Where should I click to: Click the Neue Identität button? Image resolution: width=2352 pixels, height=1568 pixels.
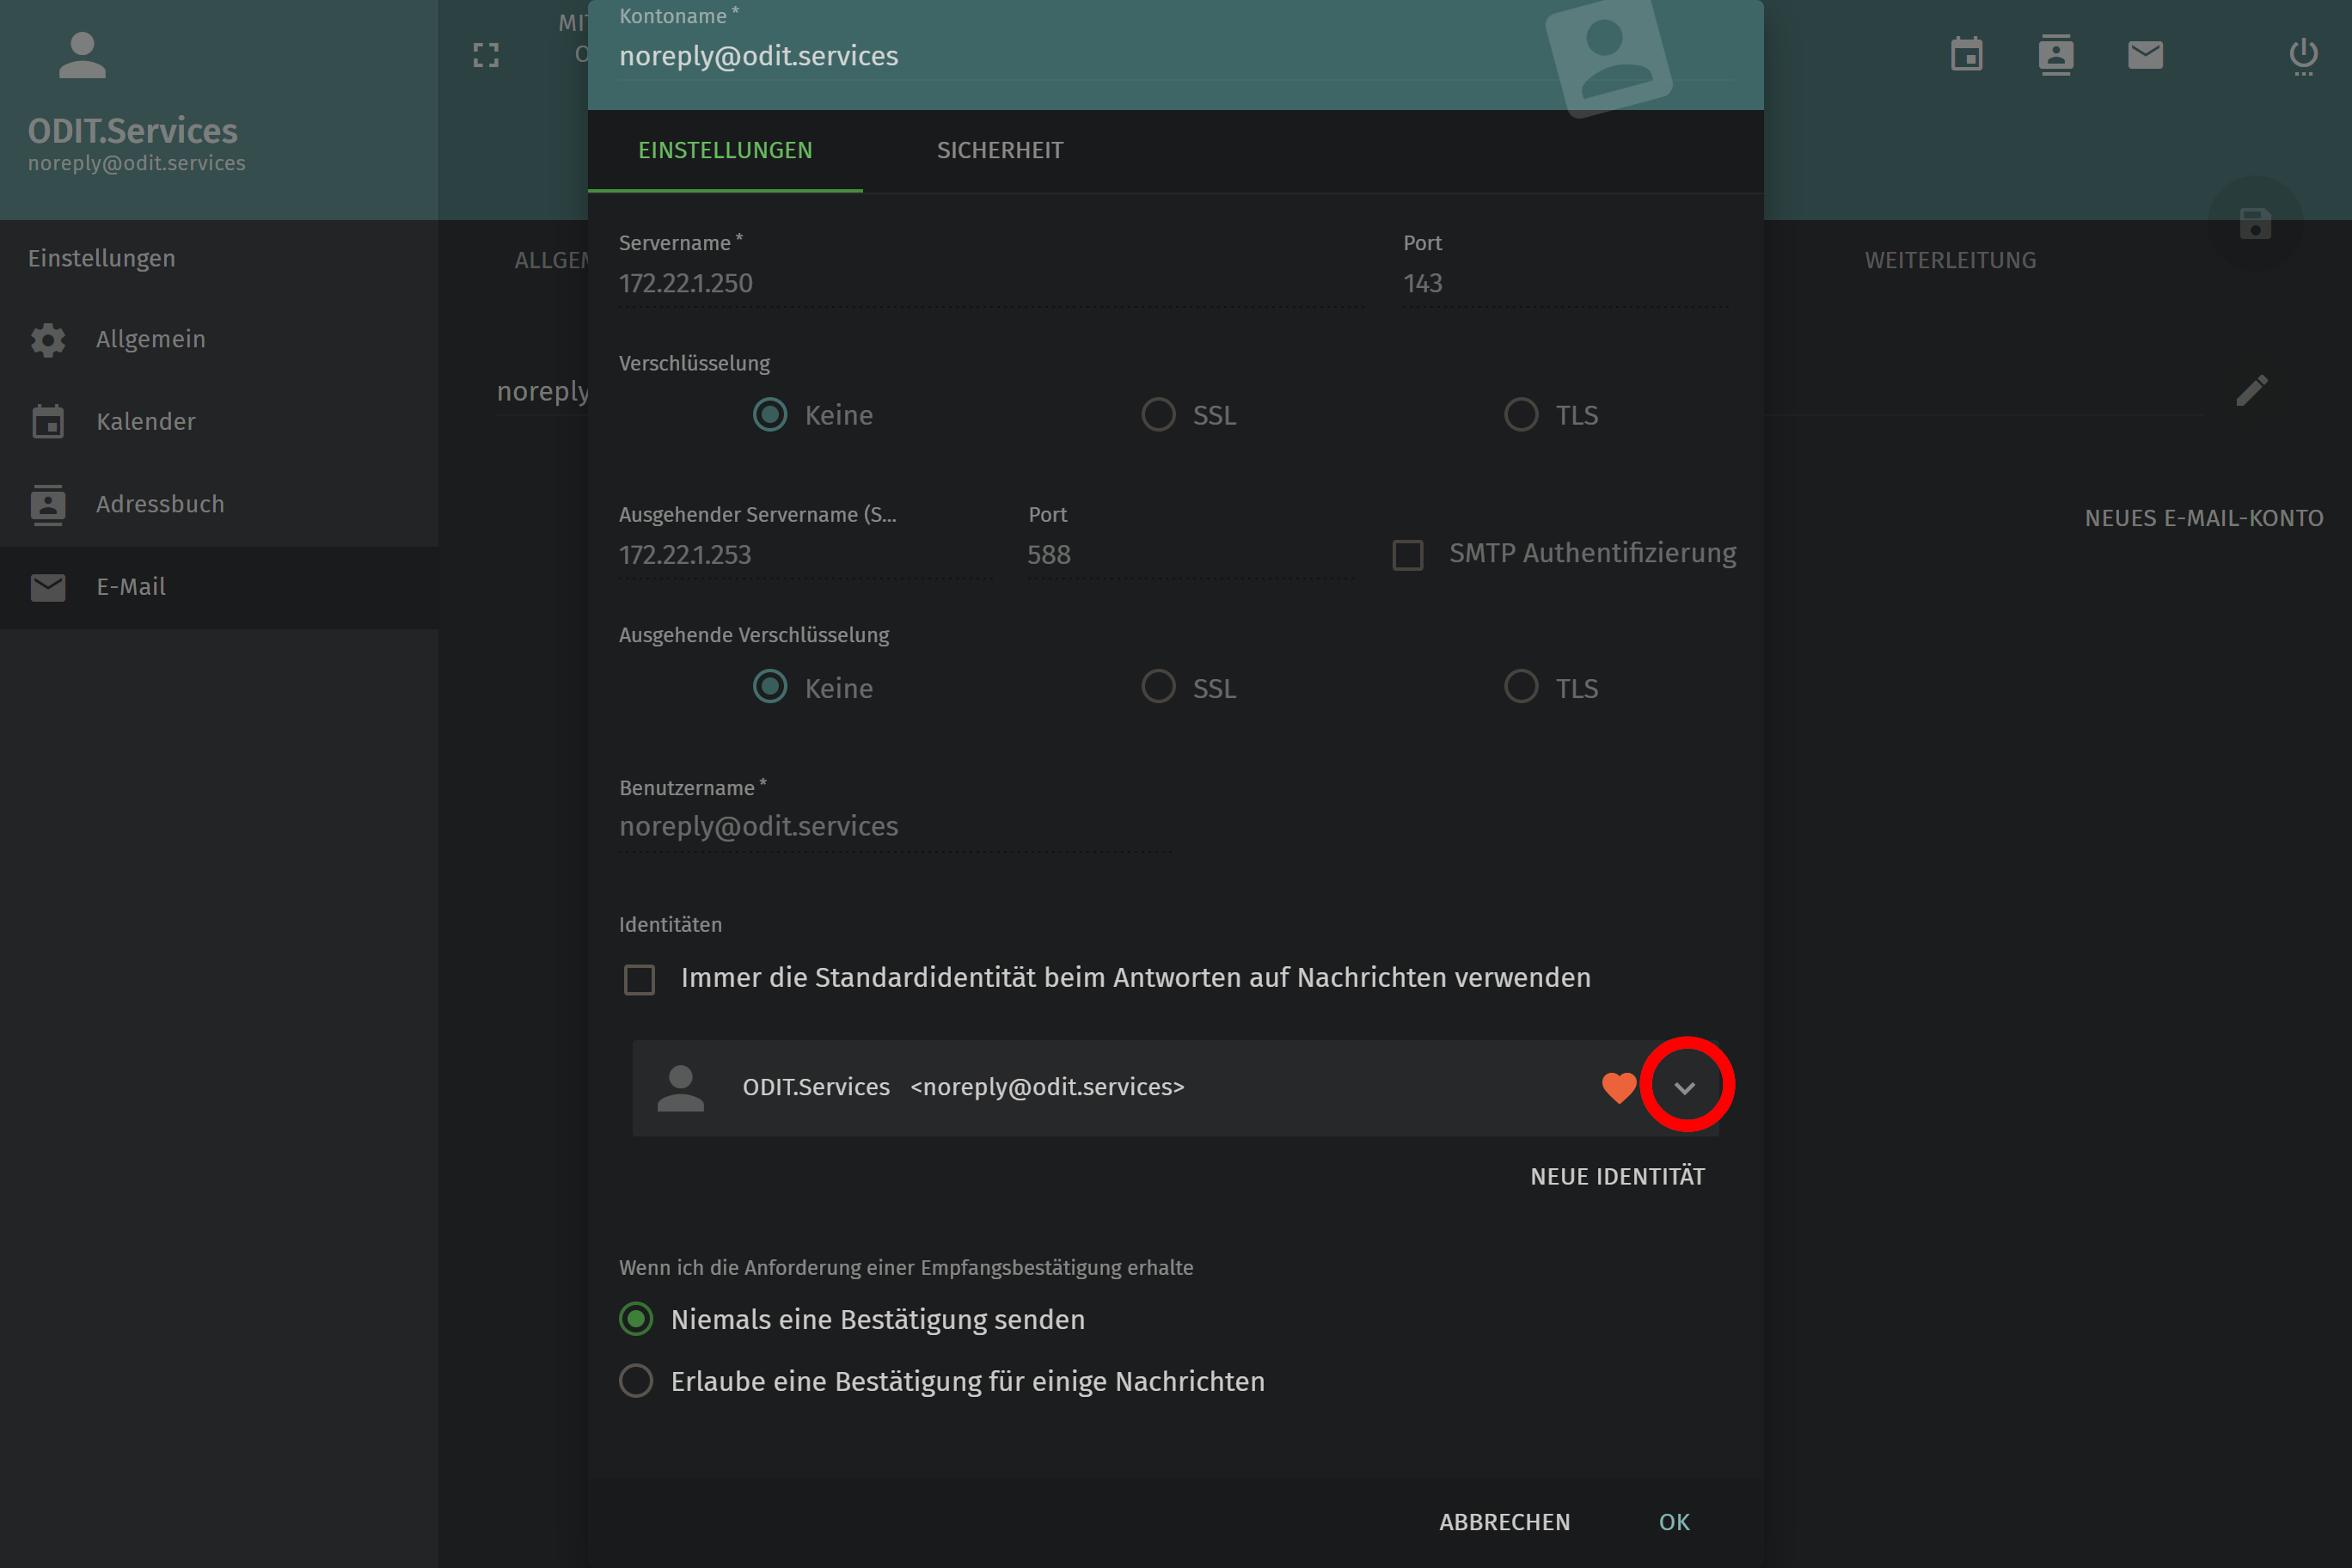coord(1617,1177)
